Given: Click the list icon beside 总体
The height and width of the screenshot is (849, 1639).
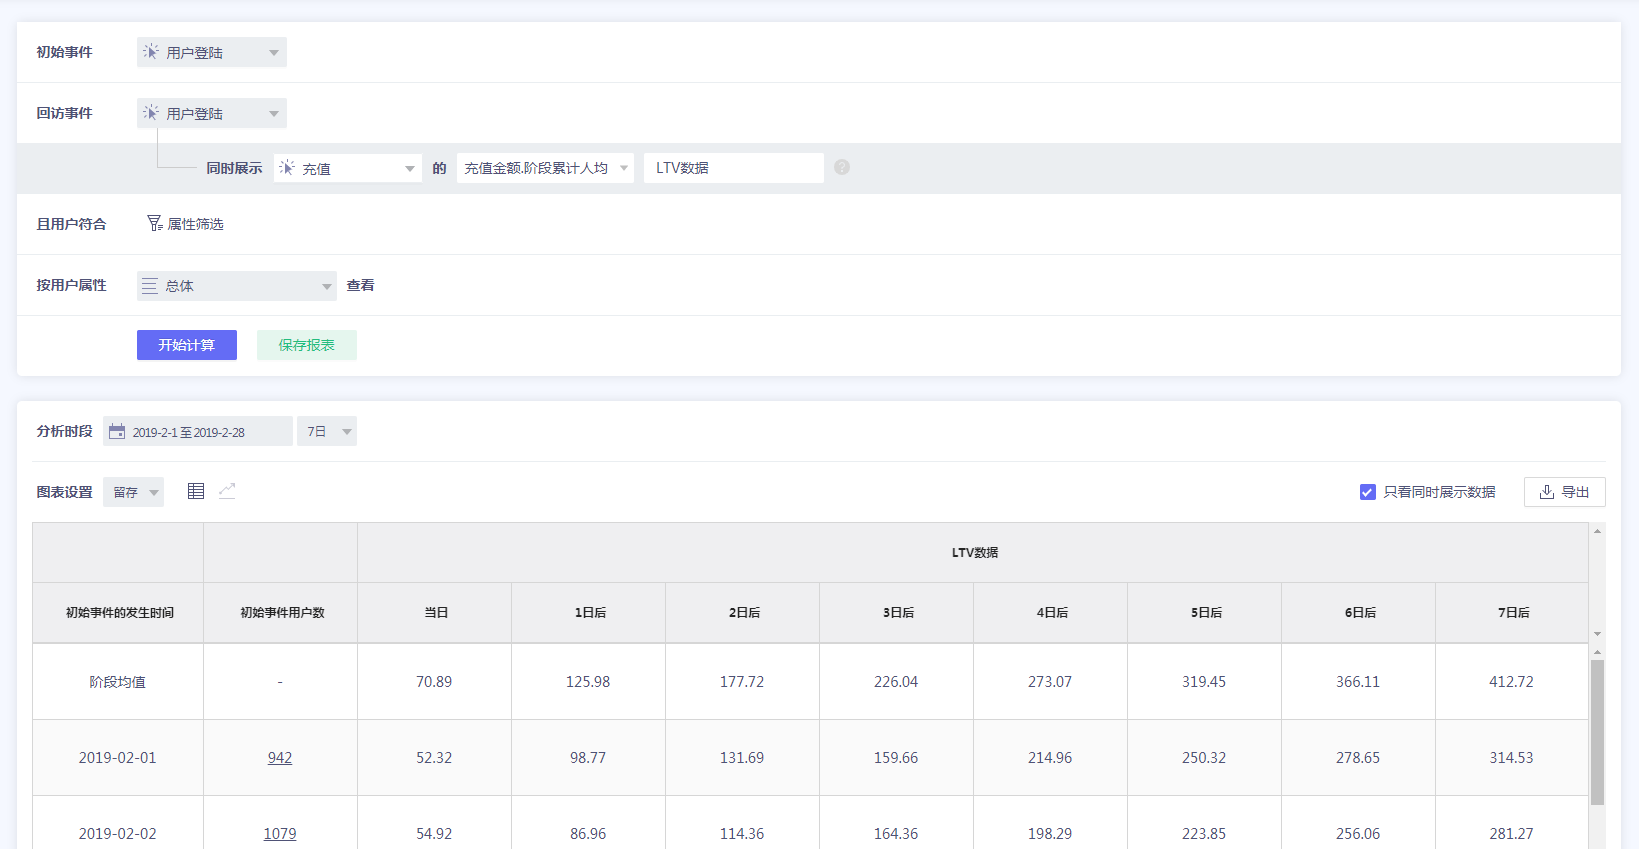Looking at the screenshot, I should point(149,286).
